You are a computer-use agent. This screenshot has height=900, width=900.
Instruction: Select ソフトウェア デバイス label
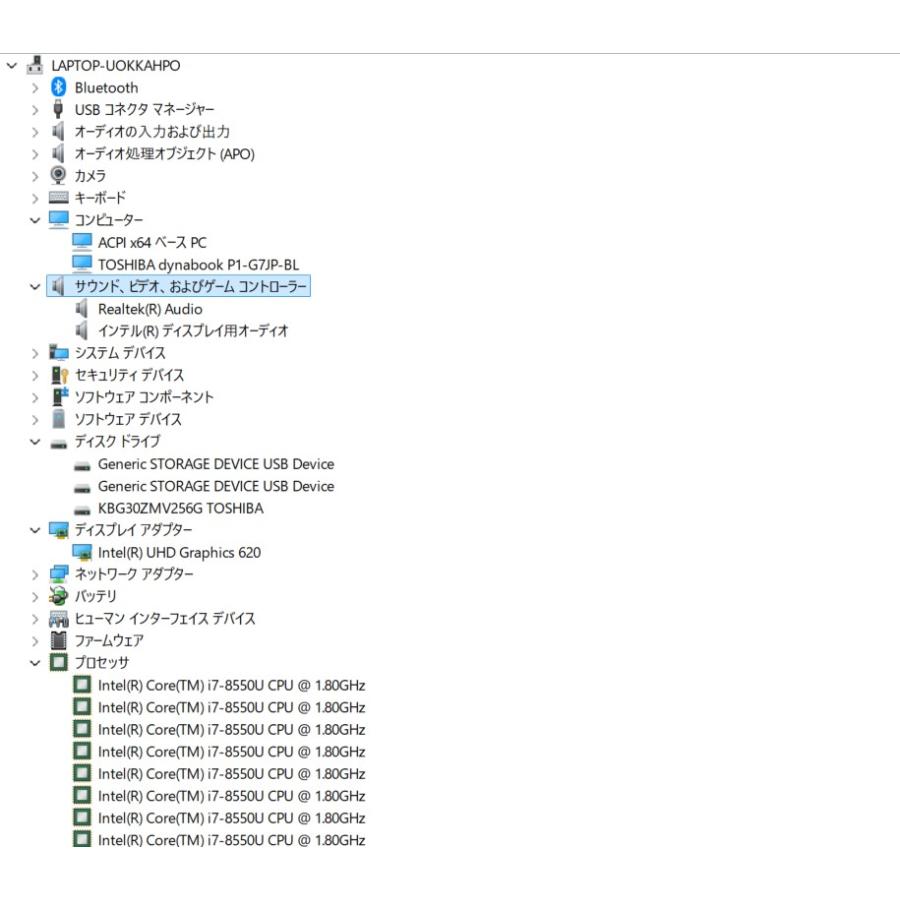[x=128, y=420]
